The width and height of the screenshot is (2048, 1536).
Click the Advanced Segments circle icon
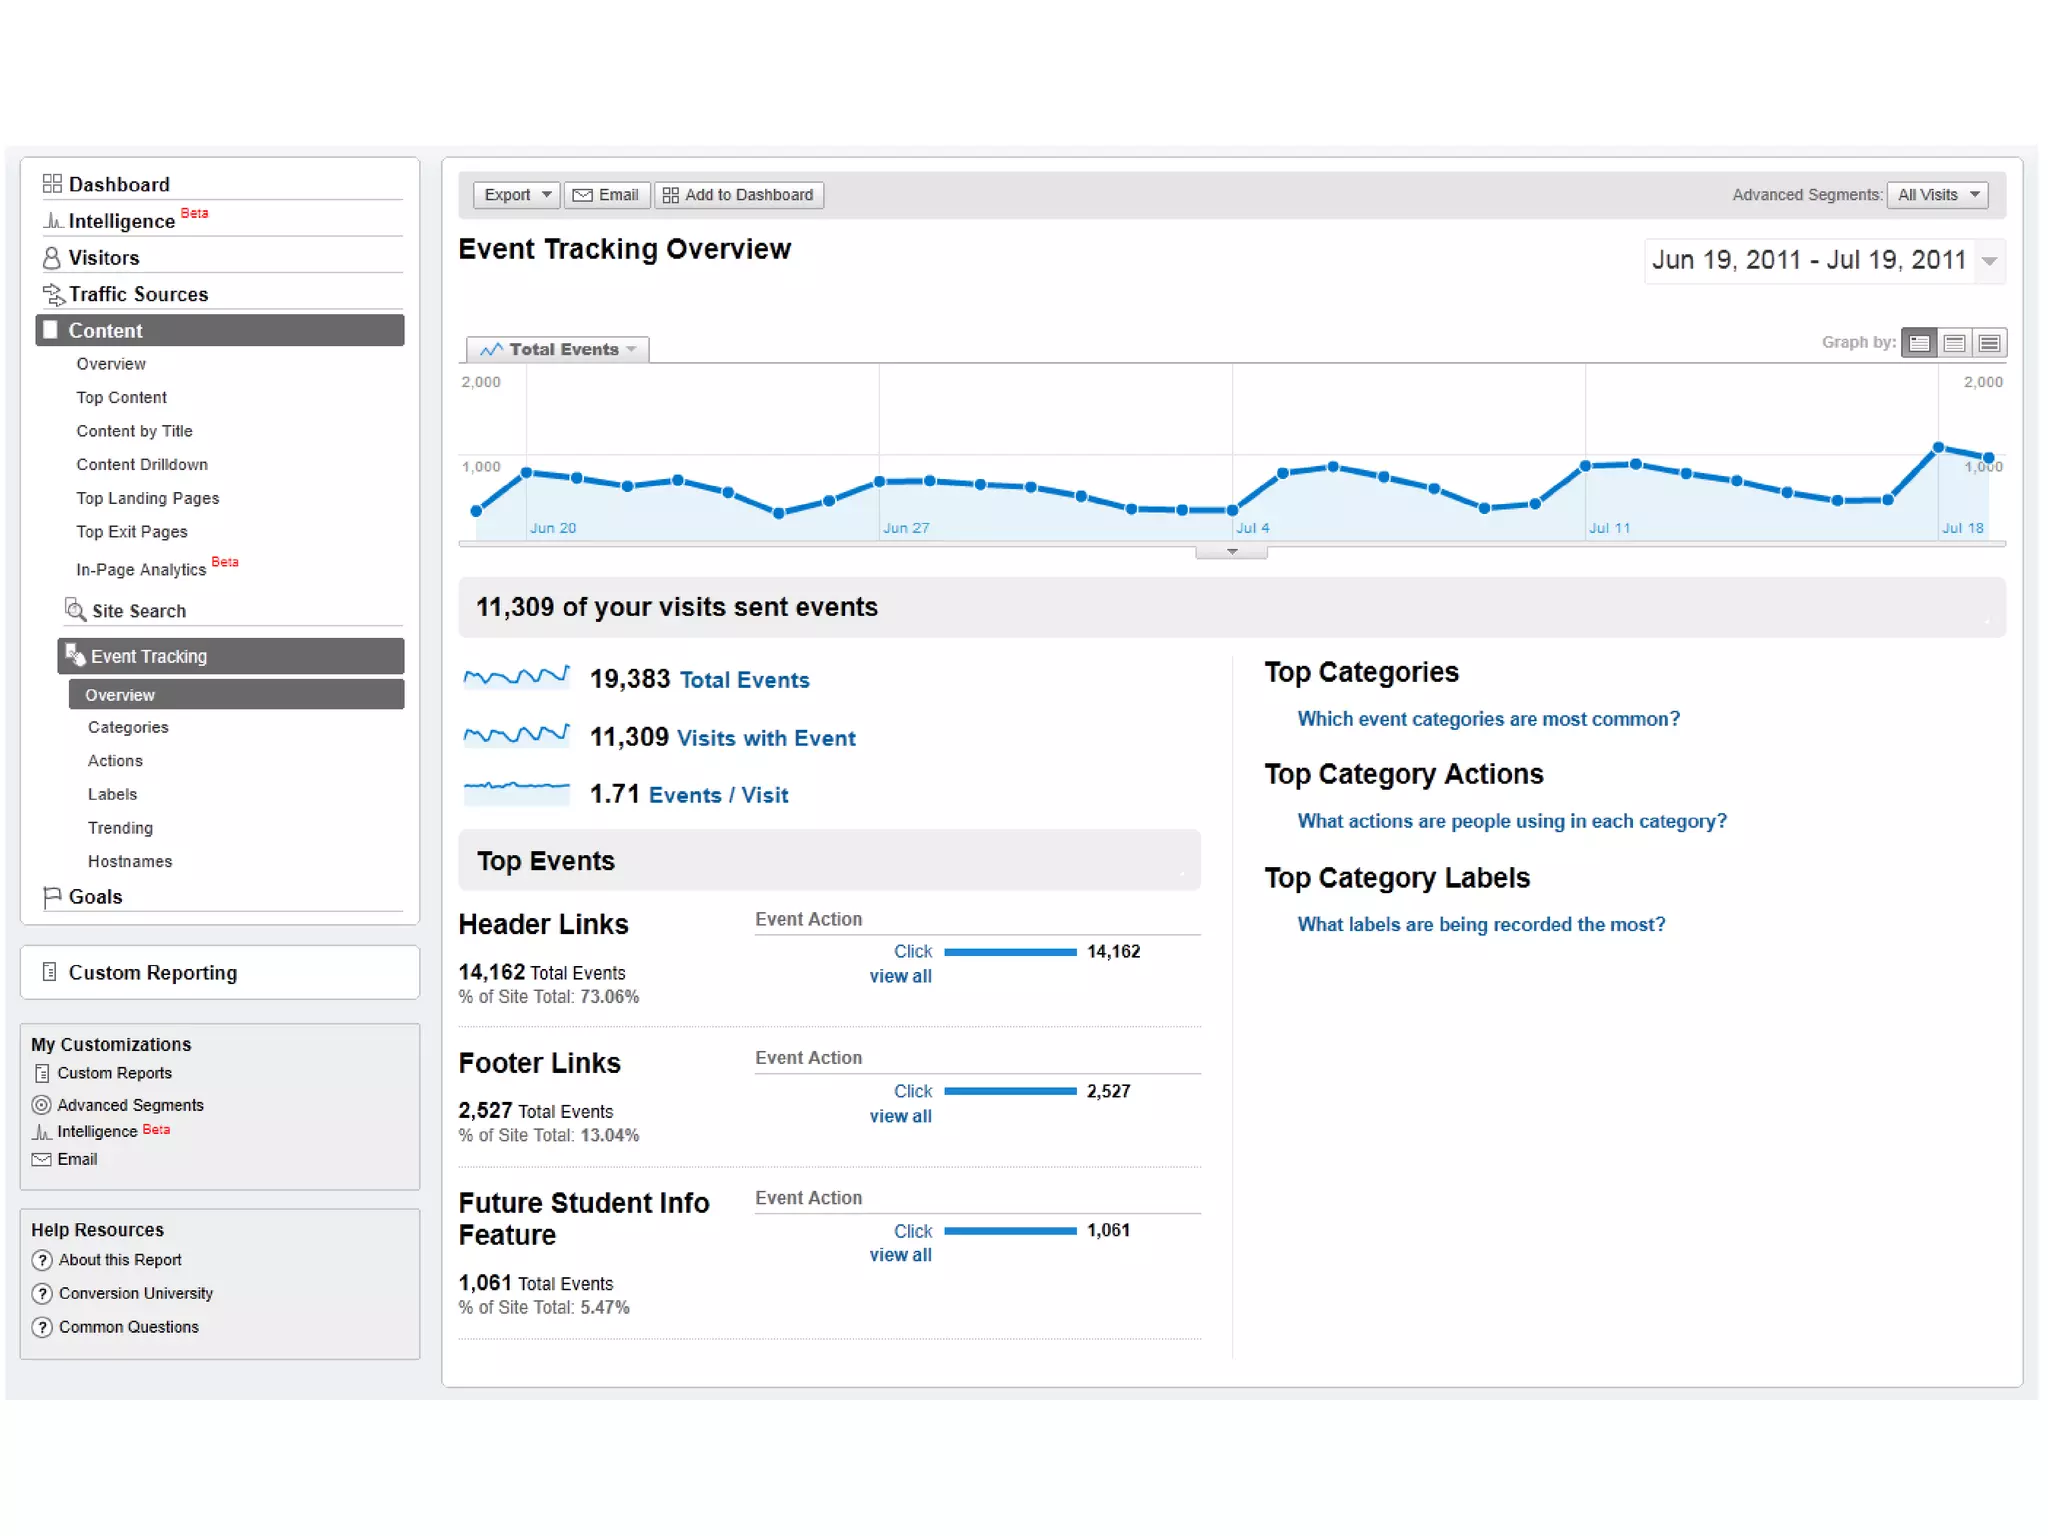[41, 1105]
